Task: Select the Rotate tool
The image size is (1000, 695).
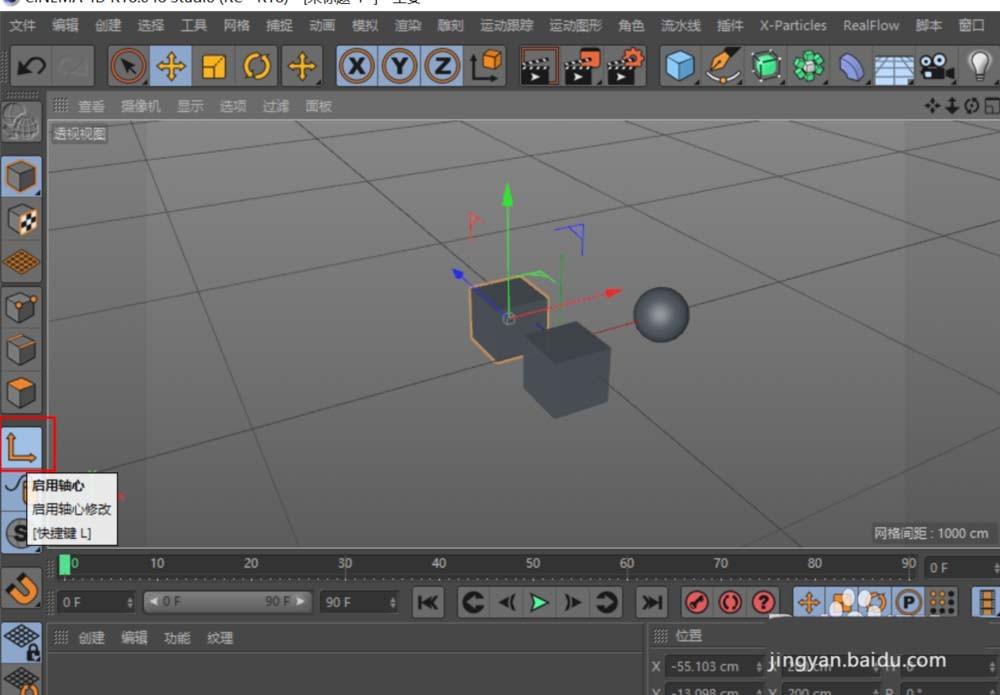Action: point(258,66)
